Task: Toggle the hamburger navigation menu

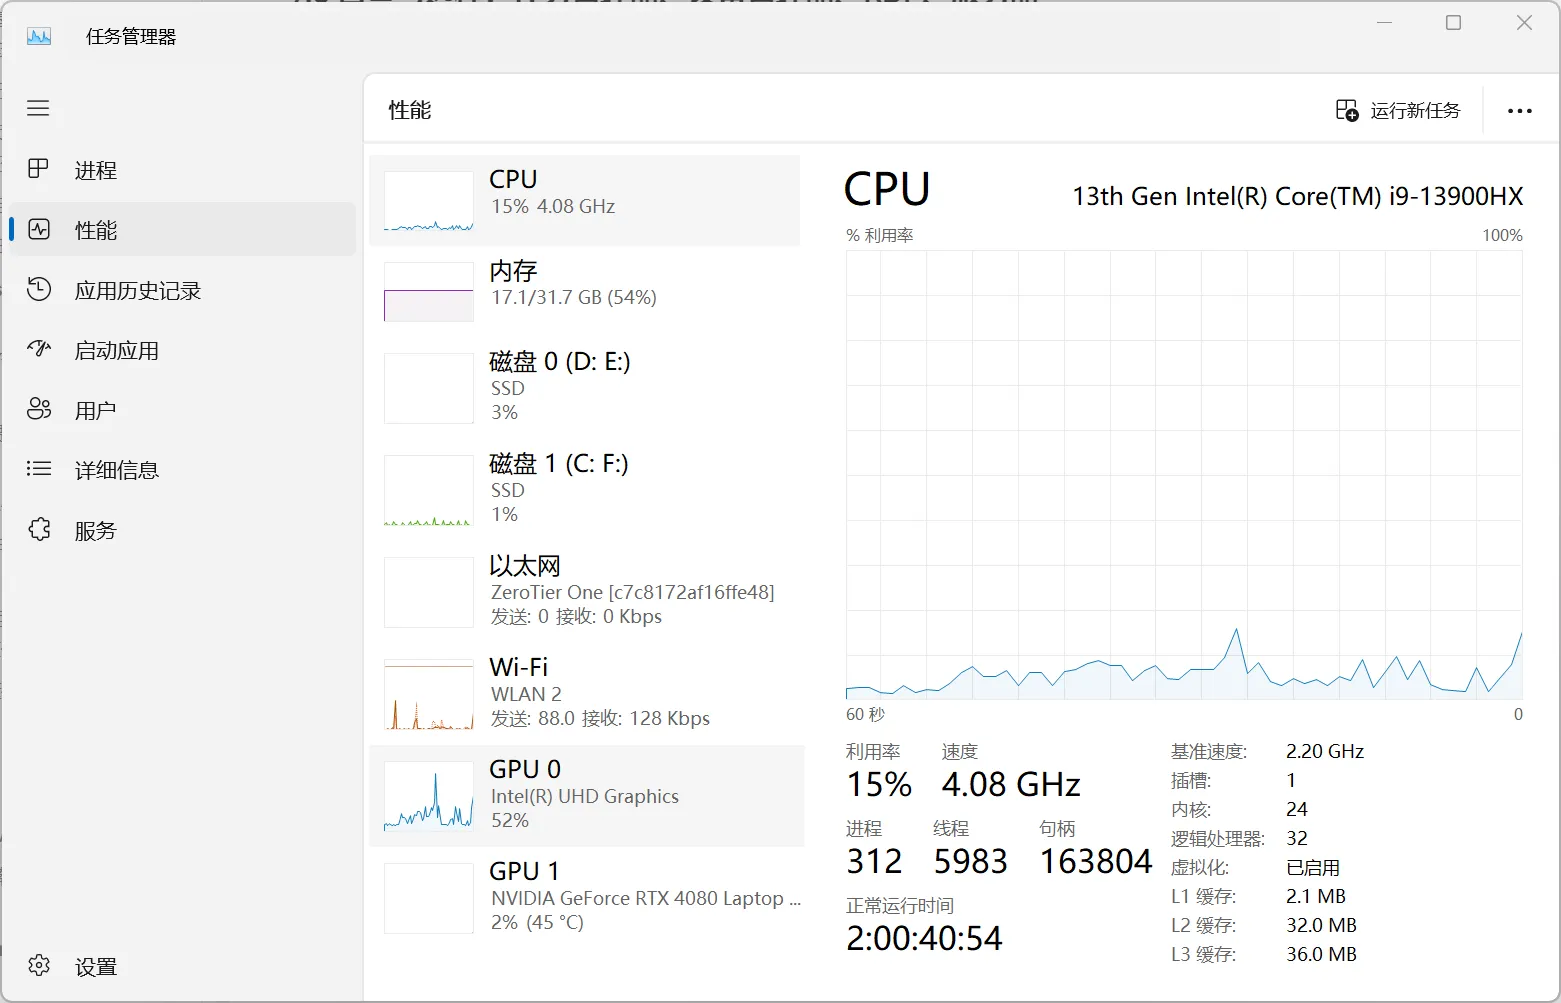Action: pyautogui.click(x=38, y=108)
